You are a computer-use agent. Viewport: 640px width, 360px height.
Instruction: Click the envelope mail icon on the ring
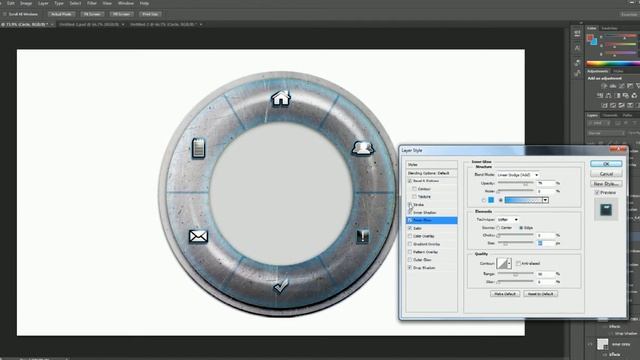tap(198, 236)
